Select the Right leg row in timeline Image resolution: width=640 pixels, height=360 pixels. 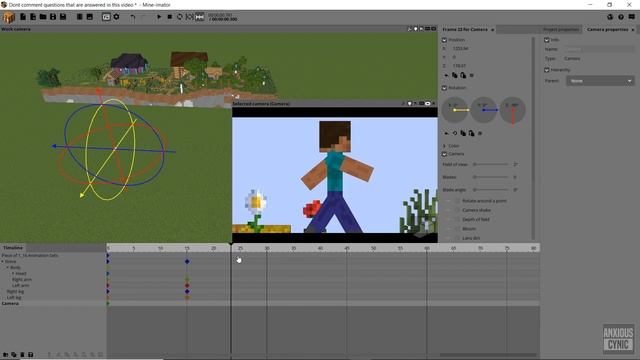coord(53,292)
